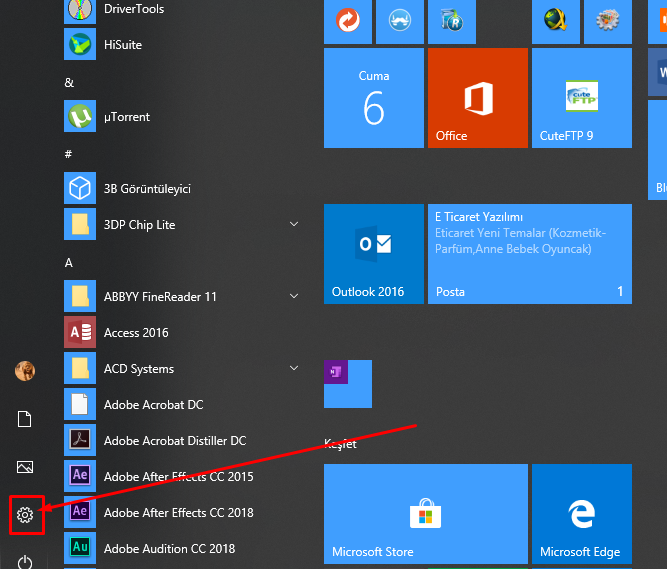
Task: Open the OneNote small tile
Action: 348,384
